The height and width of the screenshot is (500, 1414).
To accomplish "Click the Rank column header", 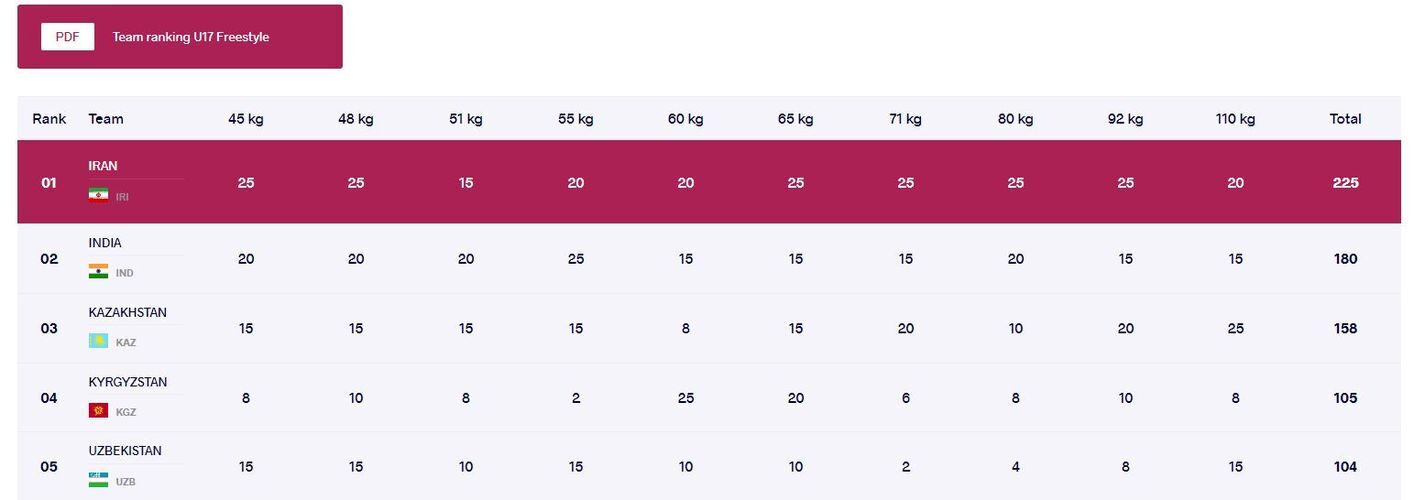I will coord(49,119).
